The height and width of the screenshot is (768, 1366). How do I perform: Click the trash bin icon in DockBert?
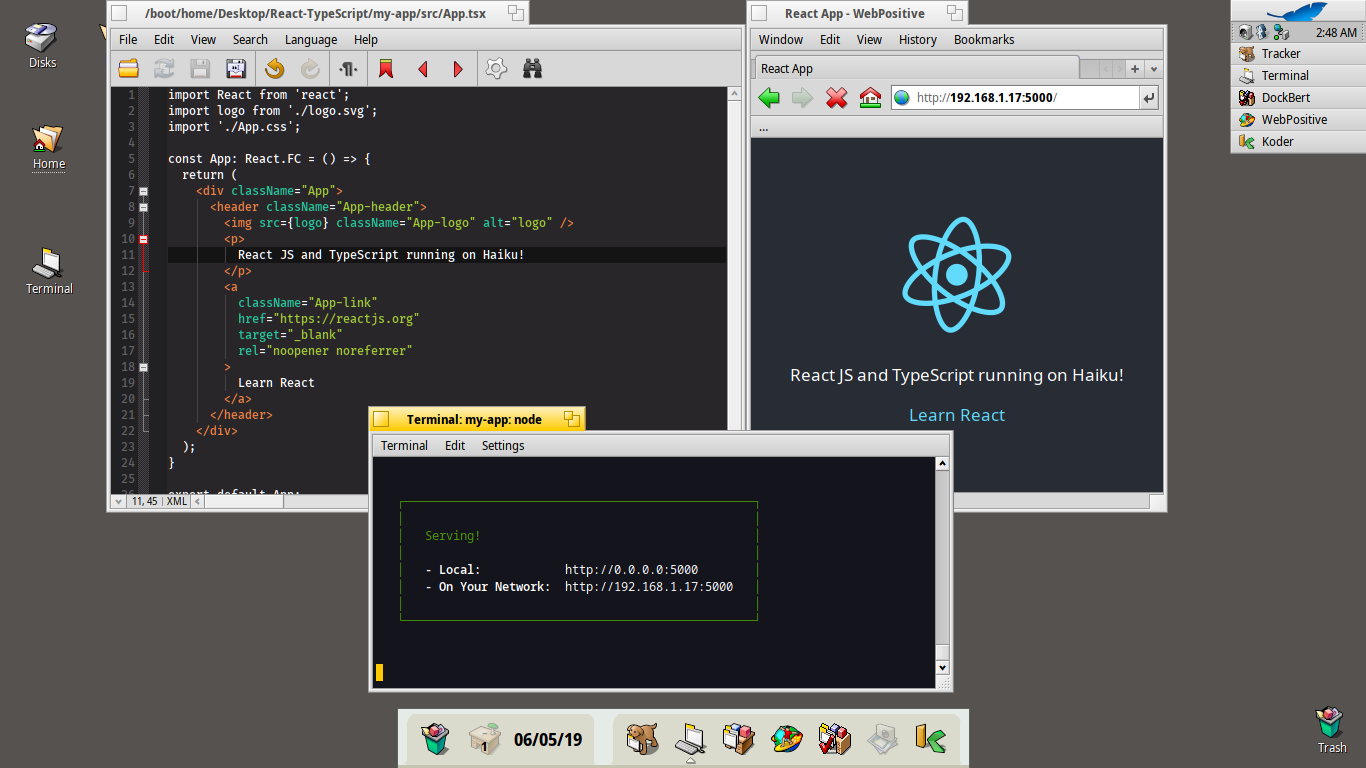436,739
